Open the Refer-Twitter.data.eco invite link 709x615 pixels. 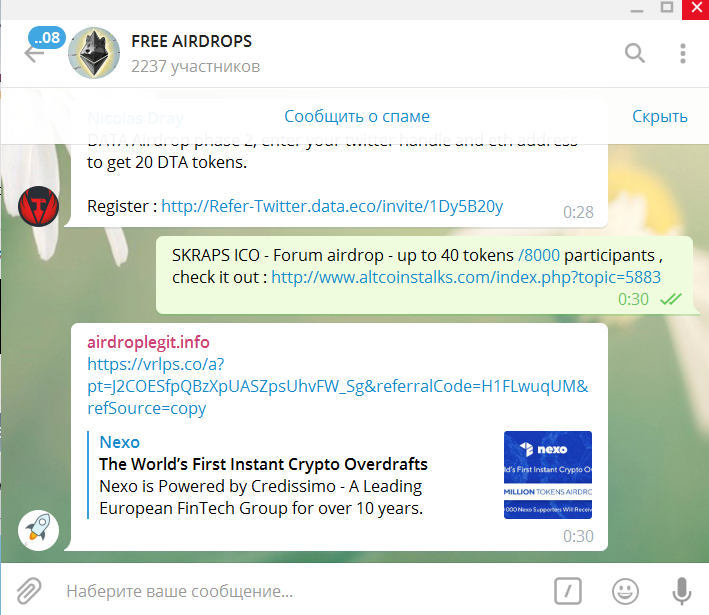point(332,206)
